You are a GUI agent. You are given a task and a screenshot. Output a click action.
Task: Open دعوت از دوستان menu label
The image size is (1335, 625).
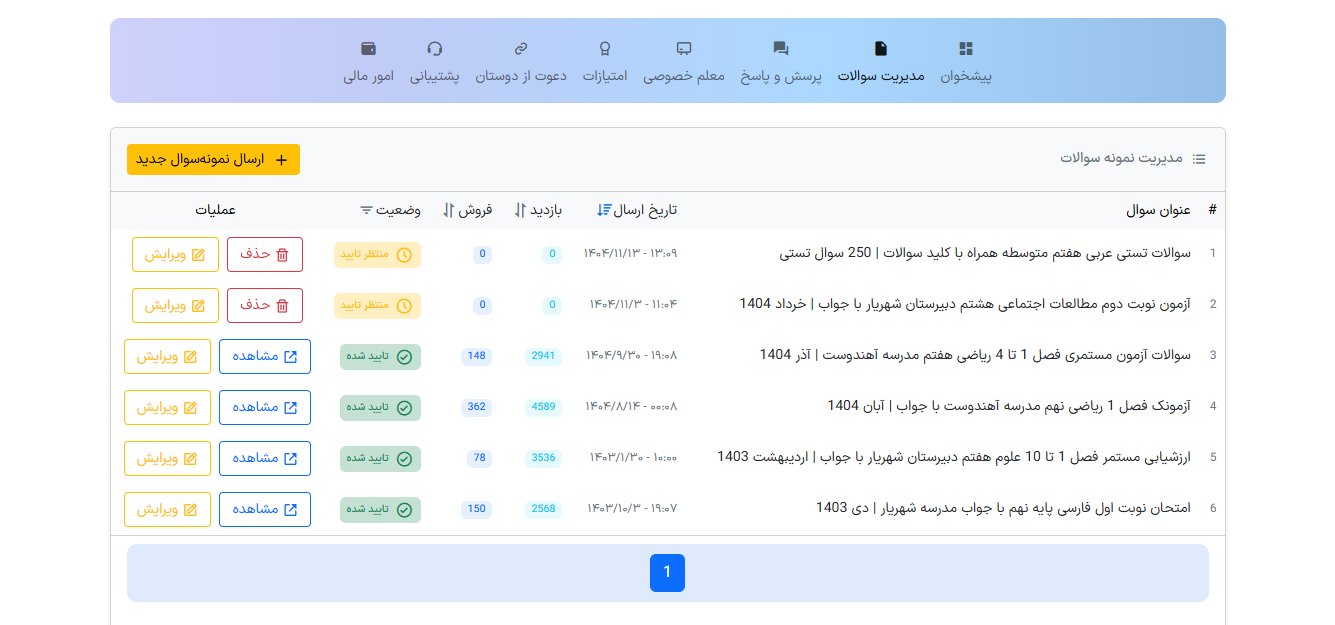[521, 76]
